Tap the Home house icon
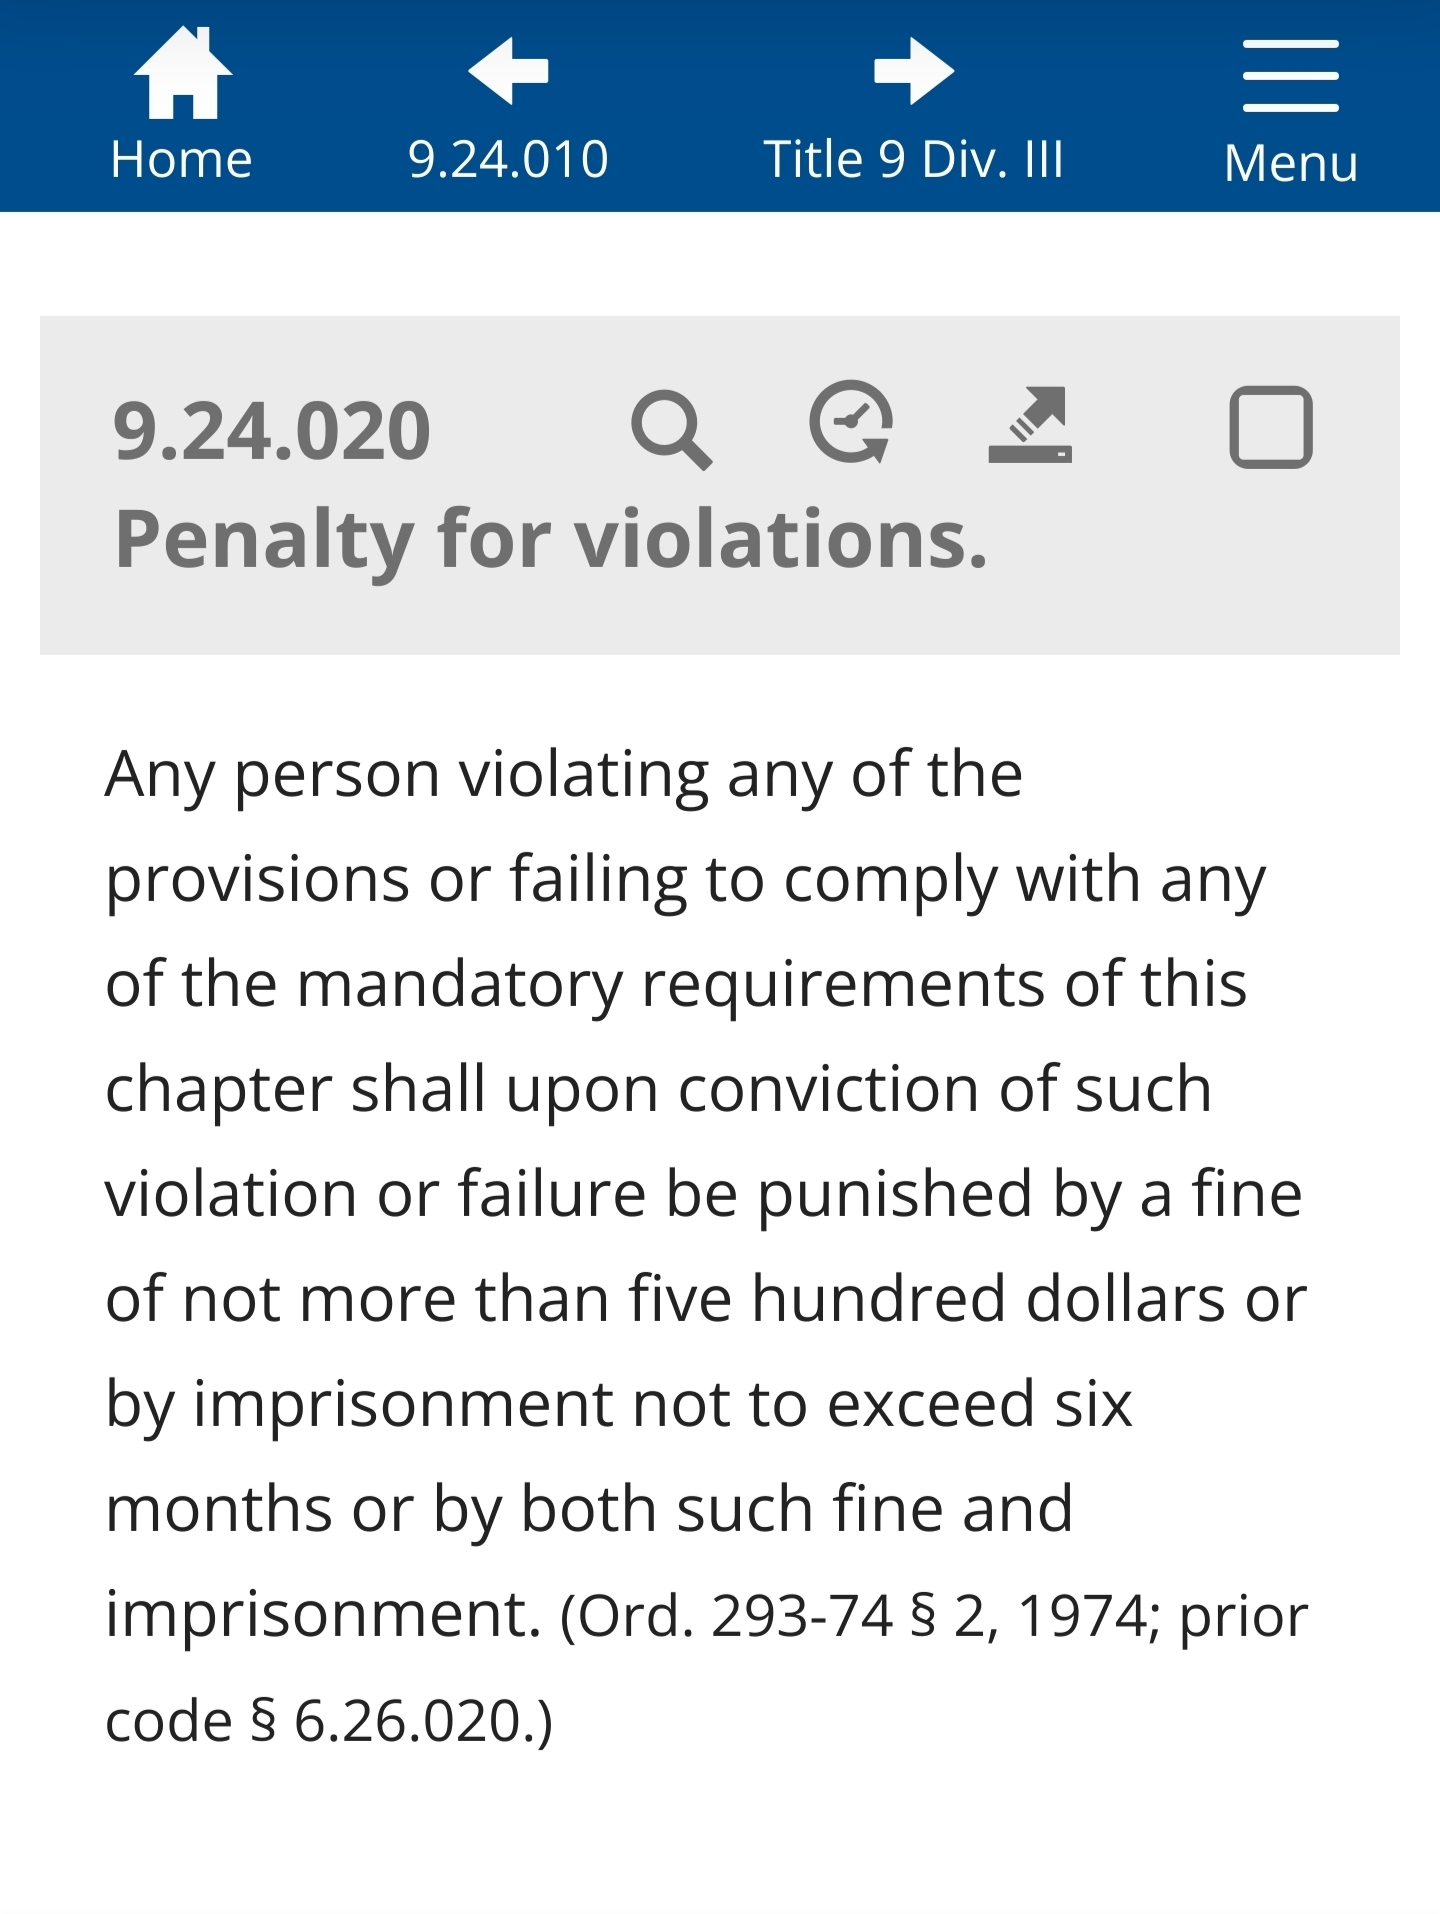The width and height of the screenshot is (1440, 1914). click(x=182, y=72)
